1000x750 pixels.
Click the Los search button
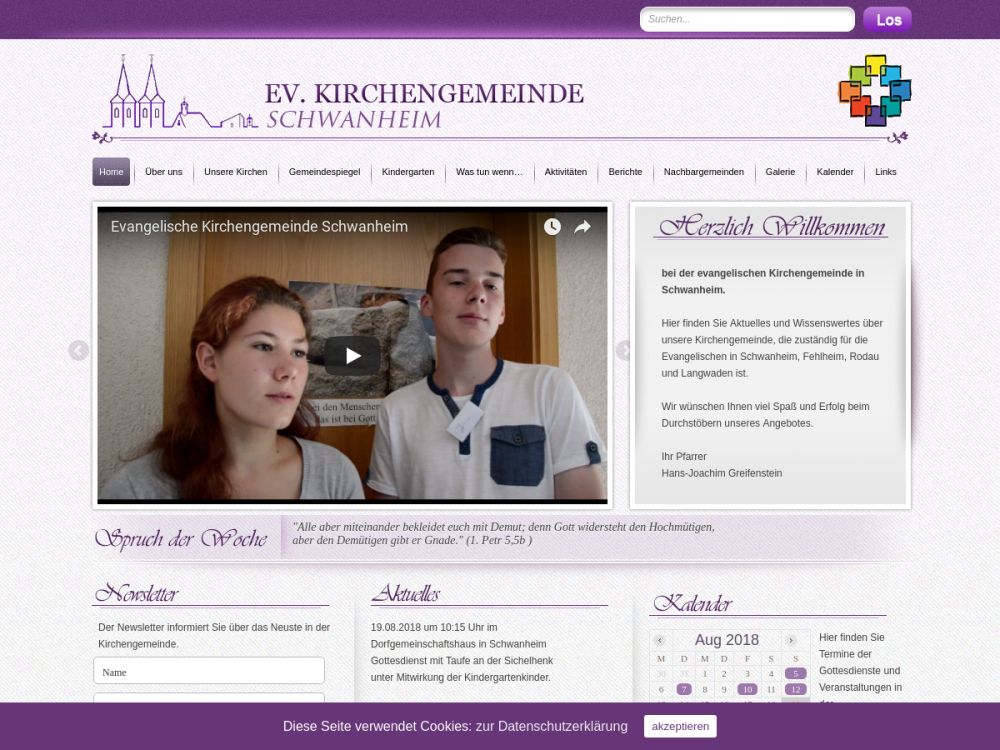[x=888, y=19]
